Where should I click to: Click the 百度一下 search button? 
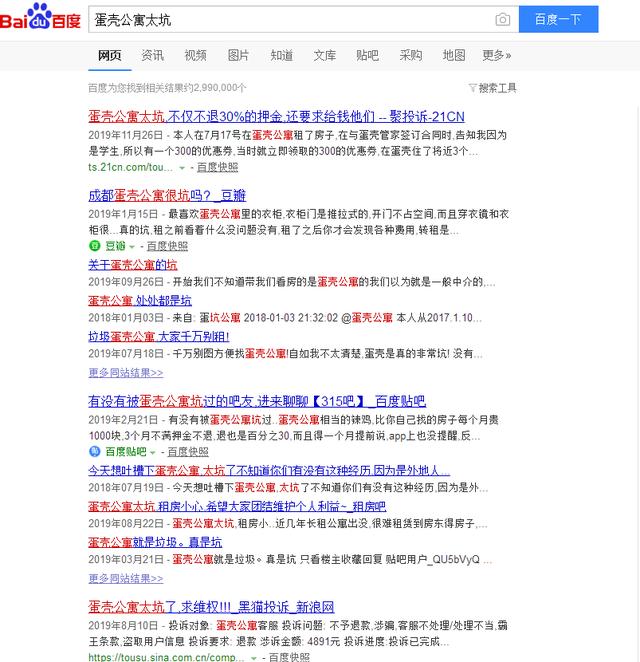tap(558, 19)
